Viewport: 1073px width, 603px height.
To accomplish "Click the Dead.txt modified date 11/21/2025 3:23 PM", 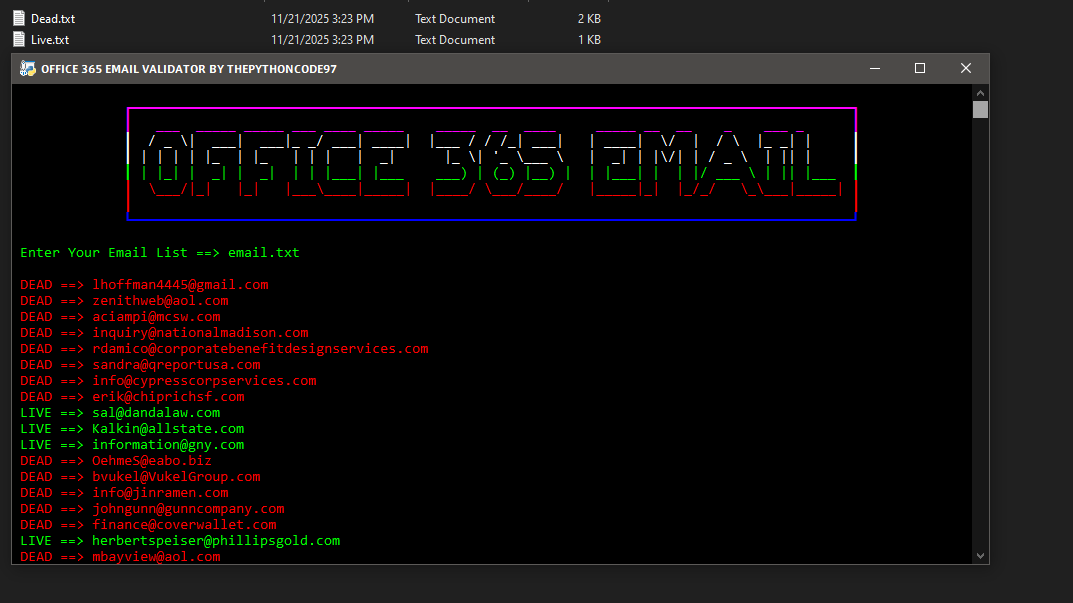I will tap(322, 18).
